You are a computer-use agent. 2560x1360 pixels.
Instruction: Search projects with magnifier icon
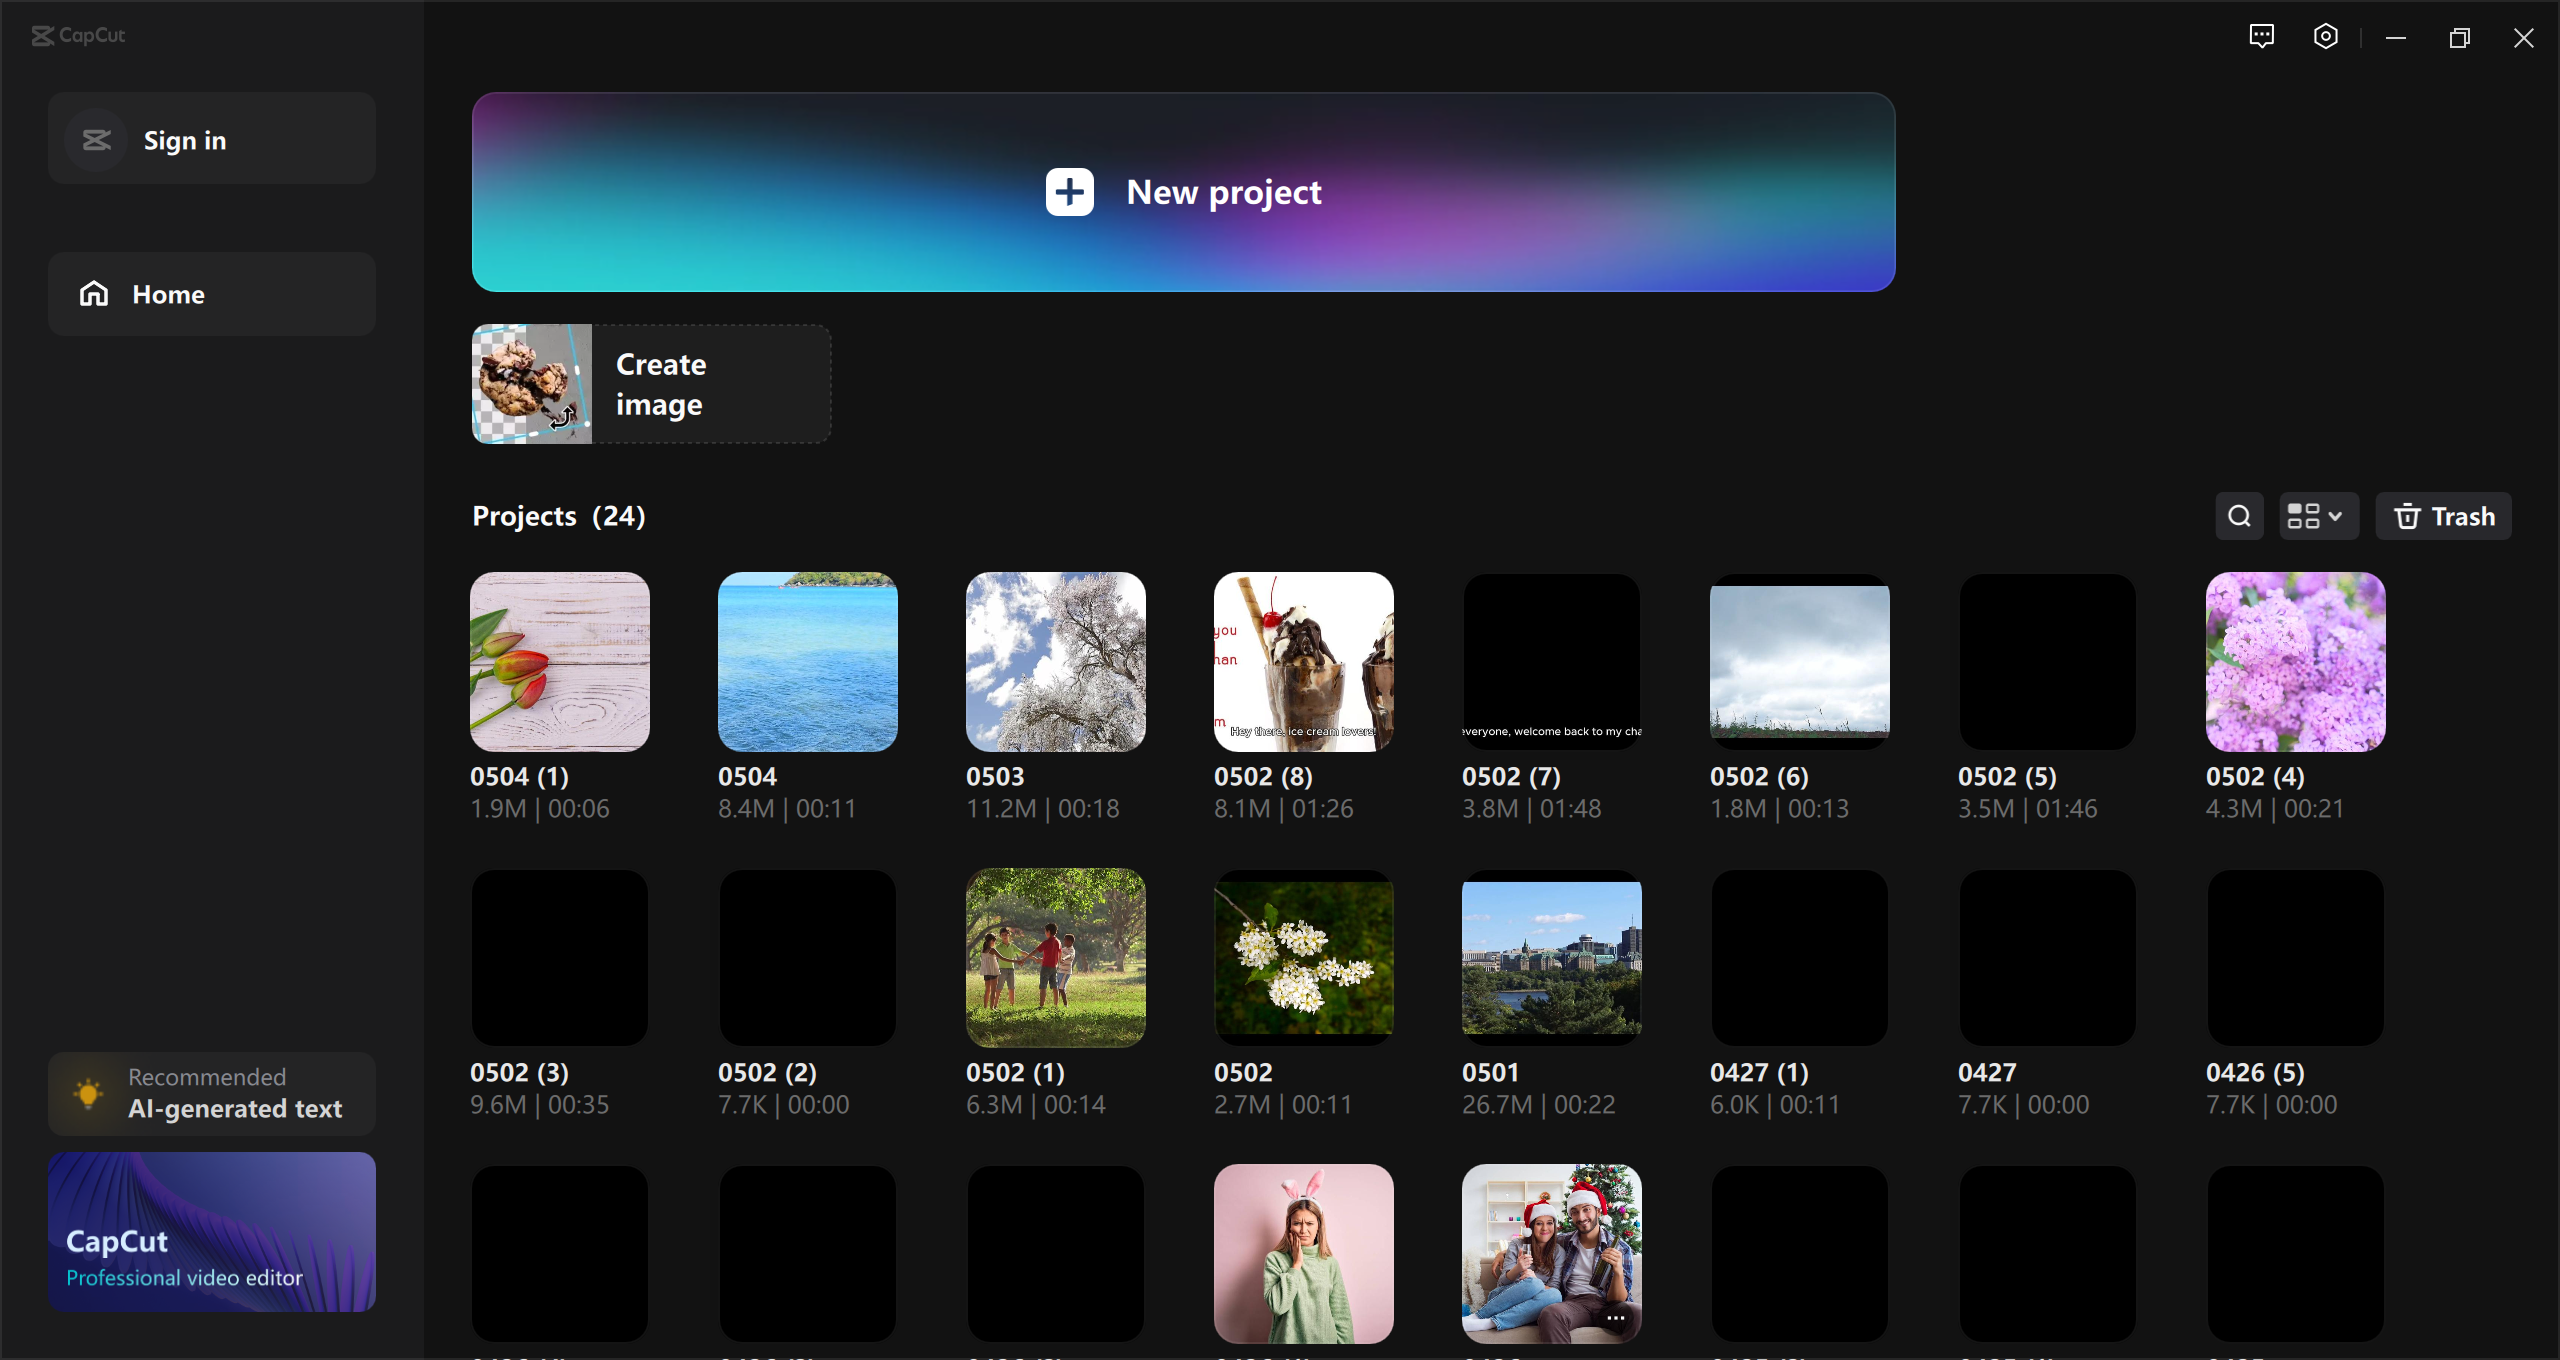[x=2239, y=516]
